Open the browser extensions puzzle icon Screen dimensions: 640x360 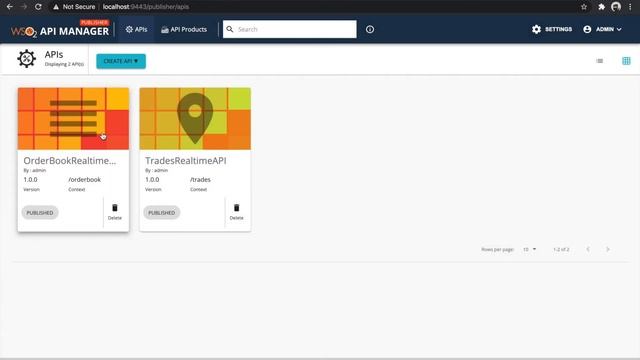[x=601, y=7]
